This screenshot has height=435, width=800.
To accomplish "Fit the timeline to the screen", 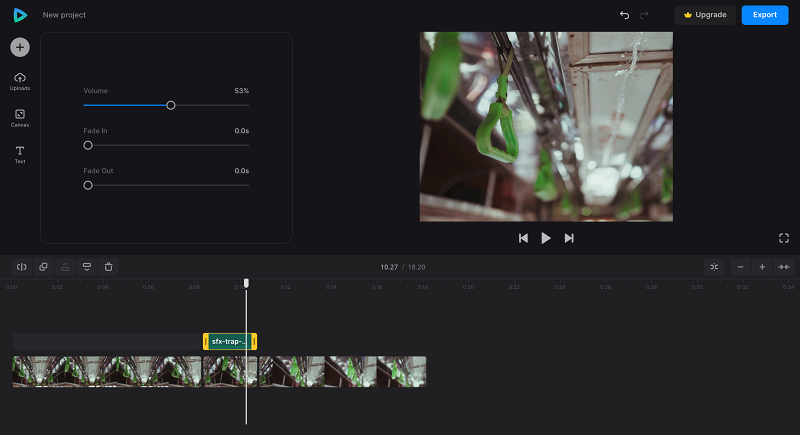I will pos(784,267).
